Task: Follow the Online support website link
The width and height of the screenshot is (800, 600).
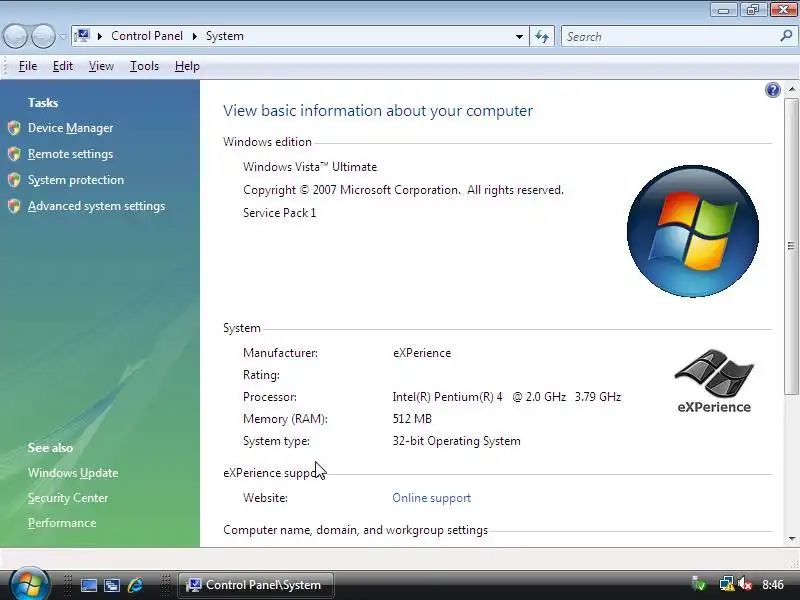Action: tap(432, 498)
